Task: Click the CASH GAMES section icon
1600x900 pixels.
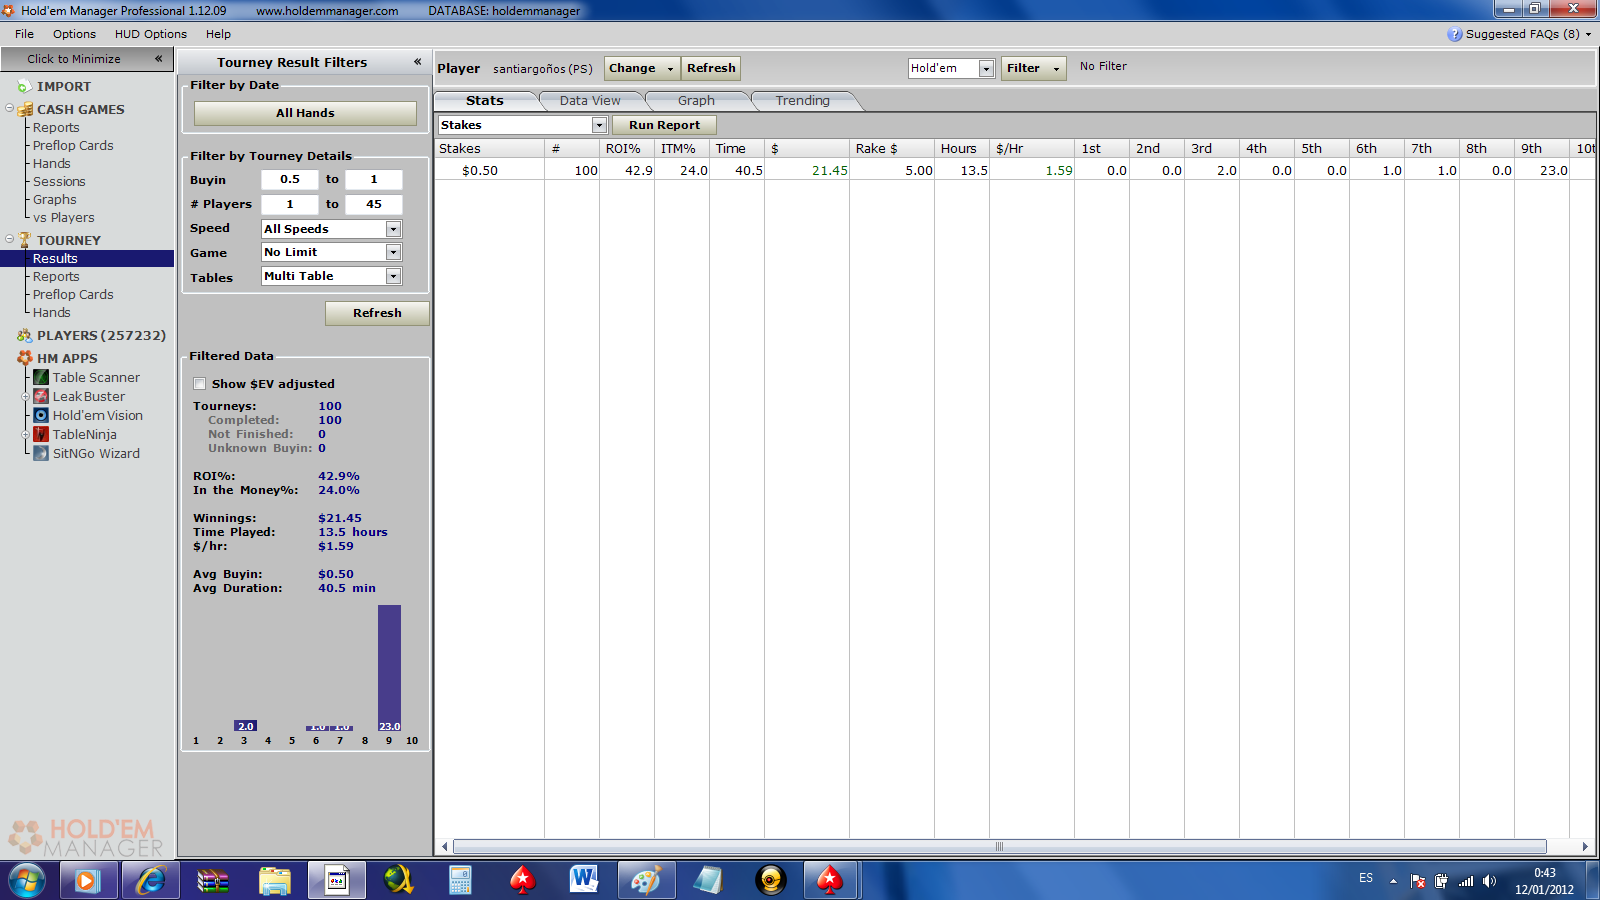Action: [x=25, y=109]
